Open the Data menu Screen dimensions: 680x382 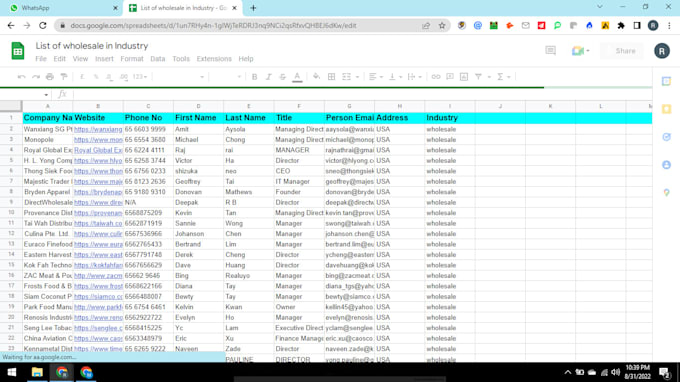tap(158, 59)
